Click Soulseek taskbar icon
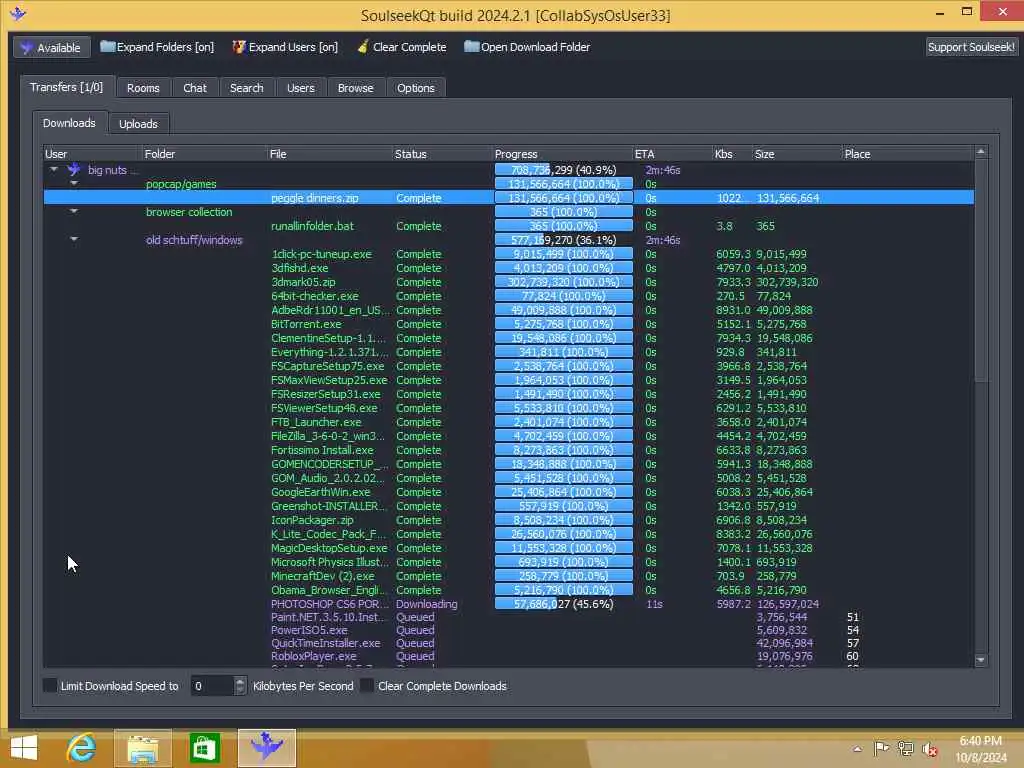Viewport: 1024px width, 768px height. pos(266,748)
